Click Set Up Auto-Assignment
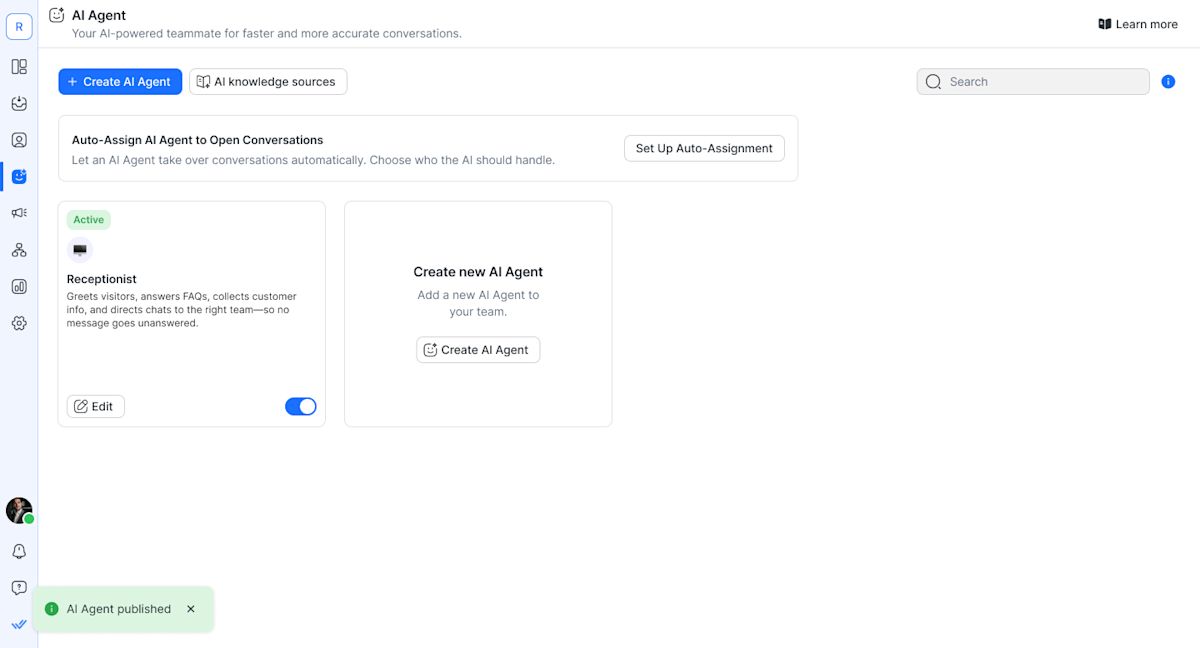This screenshot has width=1200, height=648. tap(704, 148)
